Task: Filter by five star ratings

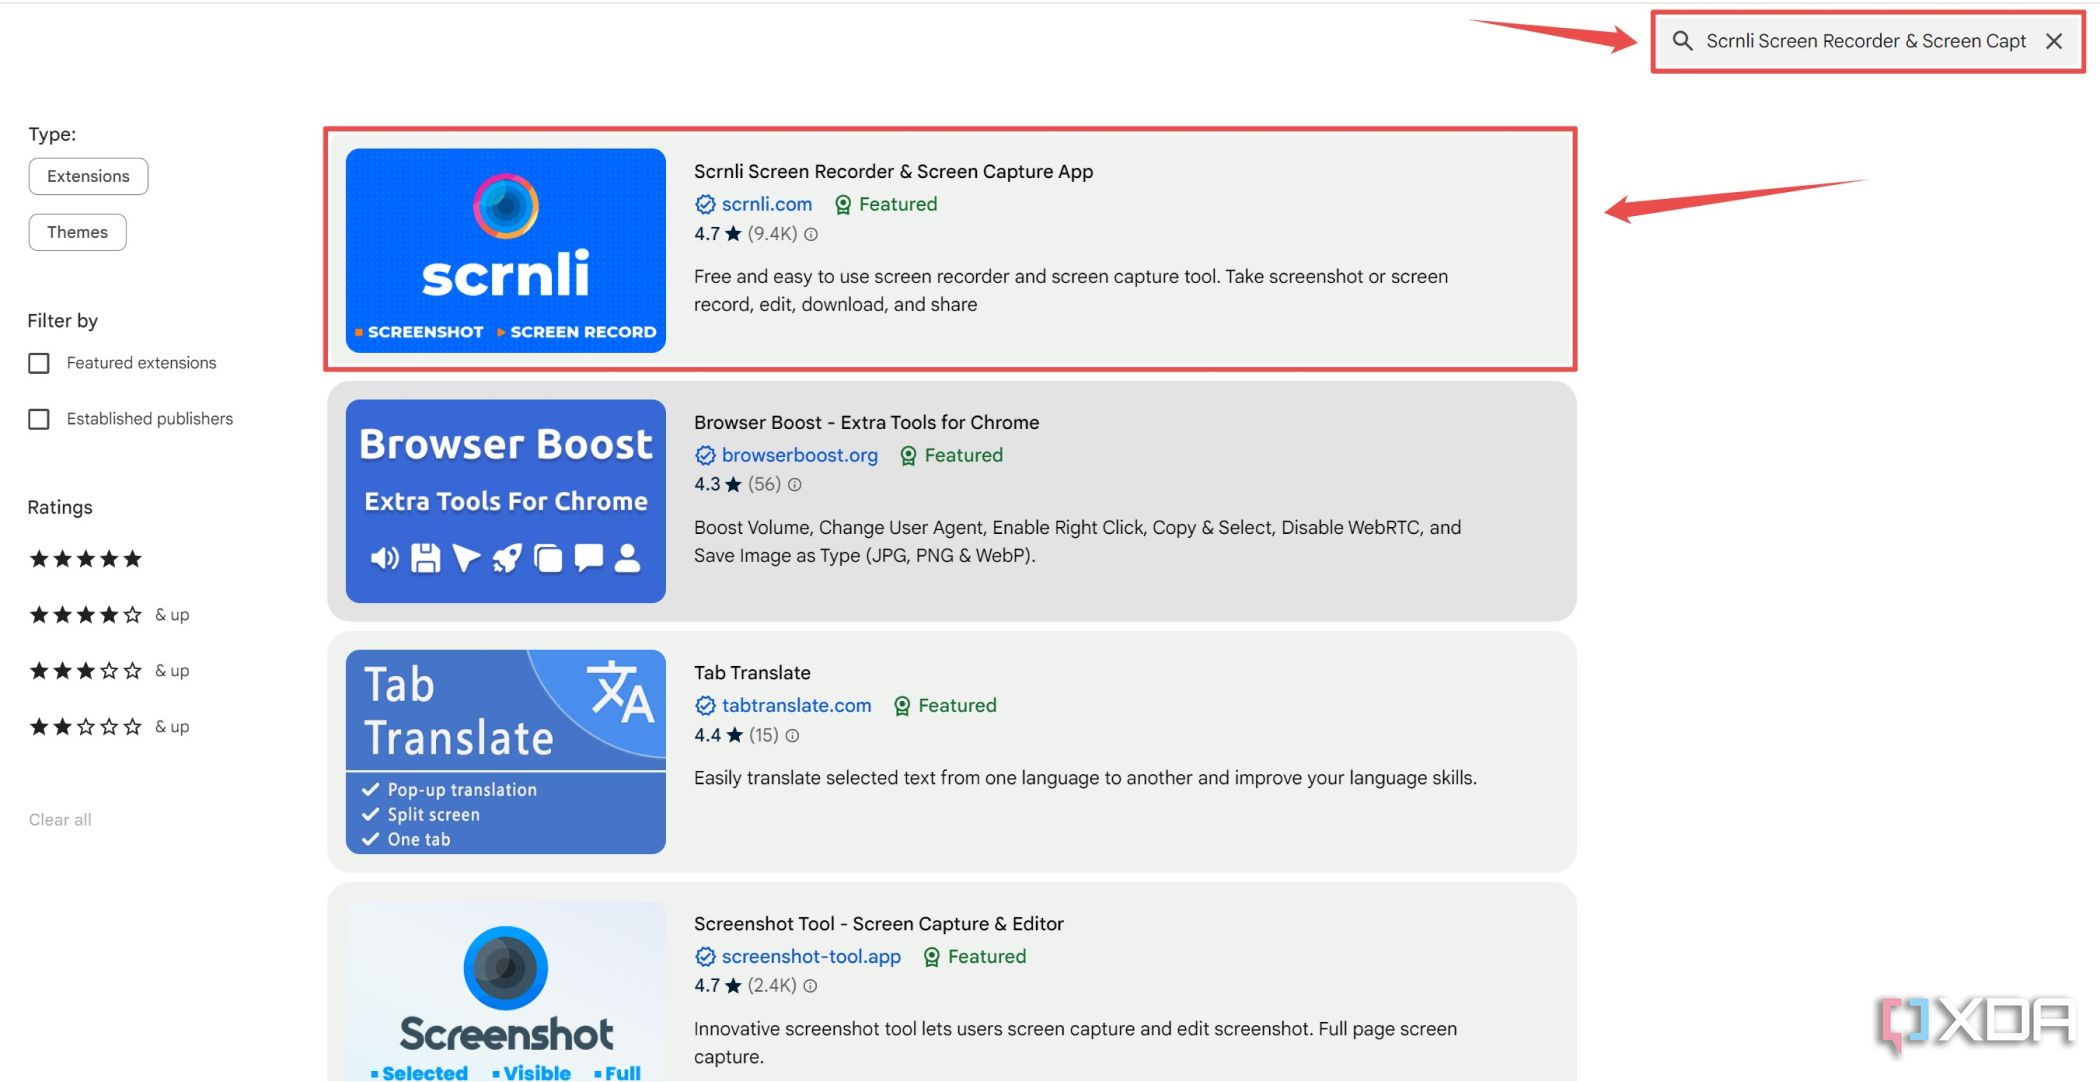Action: [x=85, y=559]
